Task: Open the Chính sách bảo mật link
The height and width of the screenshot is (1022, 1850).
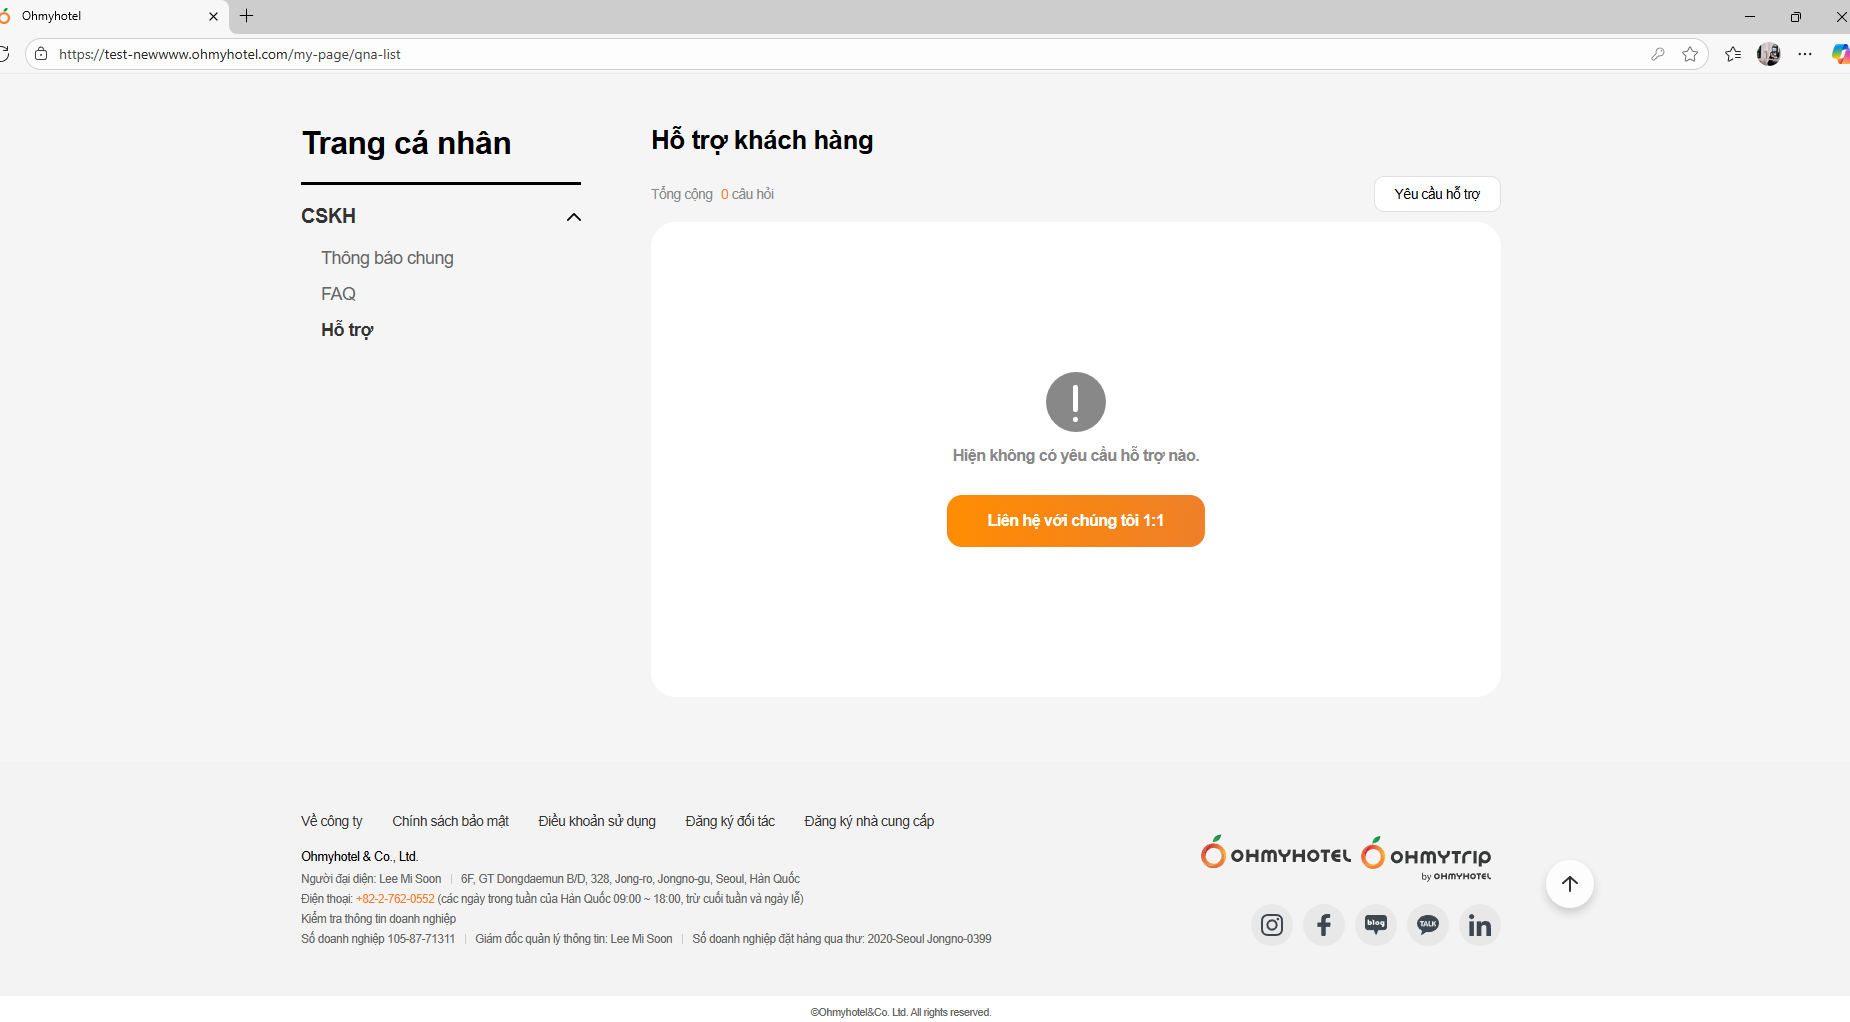Action: pyautogui.click(x=450, y=821)
